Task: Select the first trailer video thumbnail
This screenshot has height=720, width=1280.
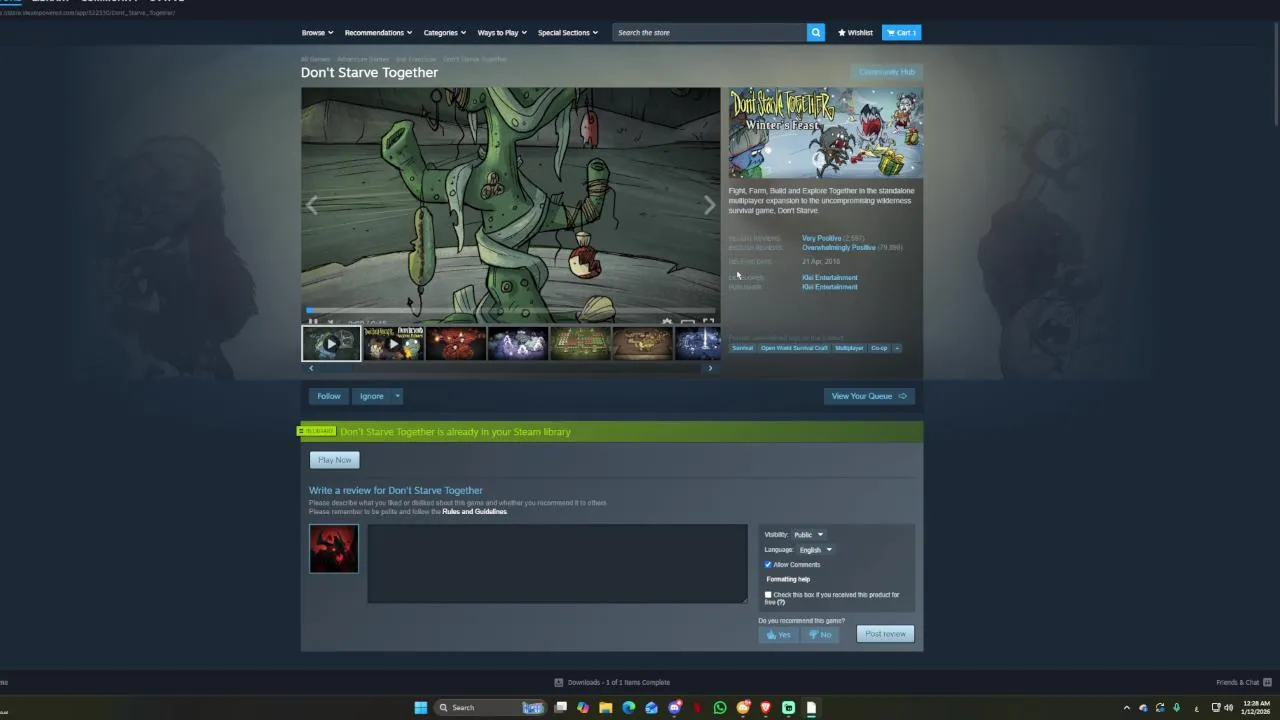Action: pyautogui.click(x=332, y=343)
